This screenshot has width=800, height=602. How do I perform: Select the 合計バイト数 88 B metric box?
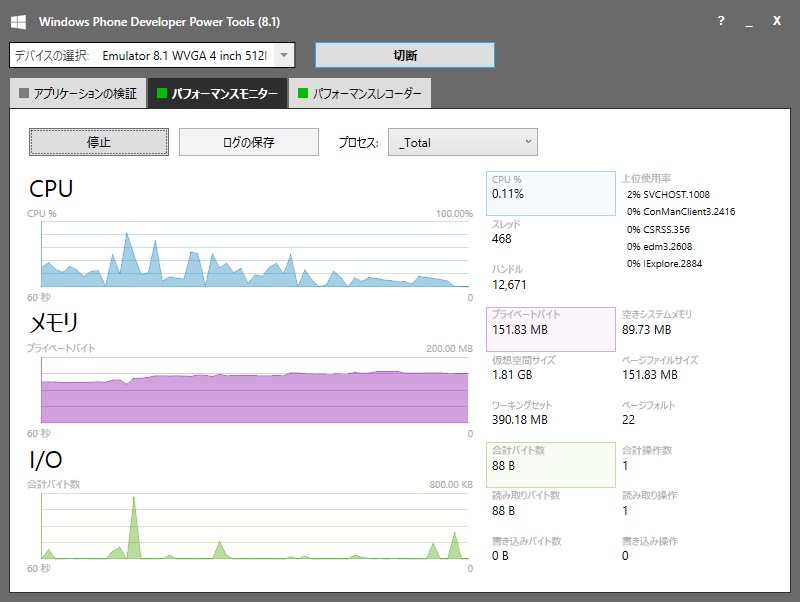tap(551, 465)
